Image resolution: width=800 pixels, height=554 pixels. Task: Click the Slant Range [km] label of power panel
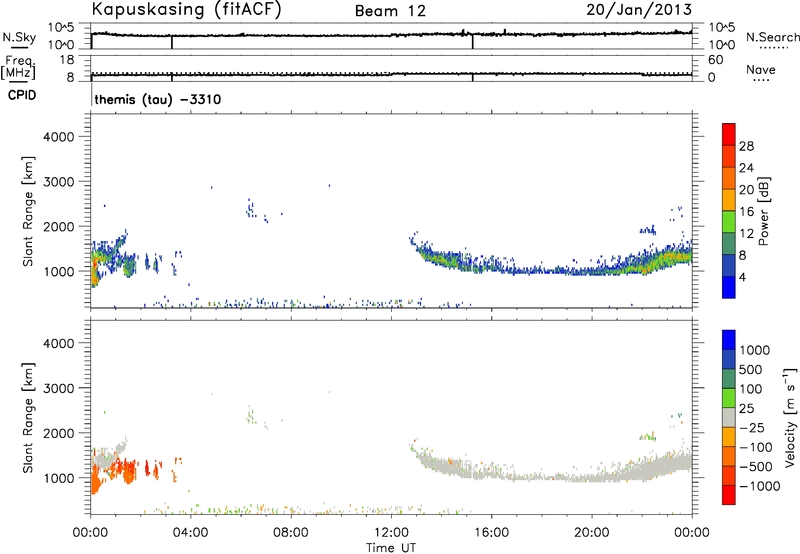28,211
